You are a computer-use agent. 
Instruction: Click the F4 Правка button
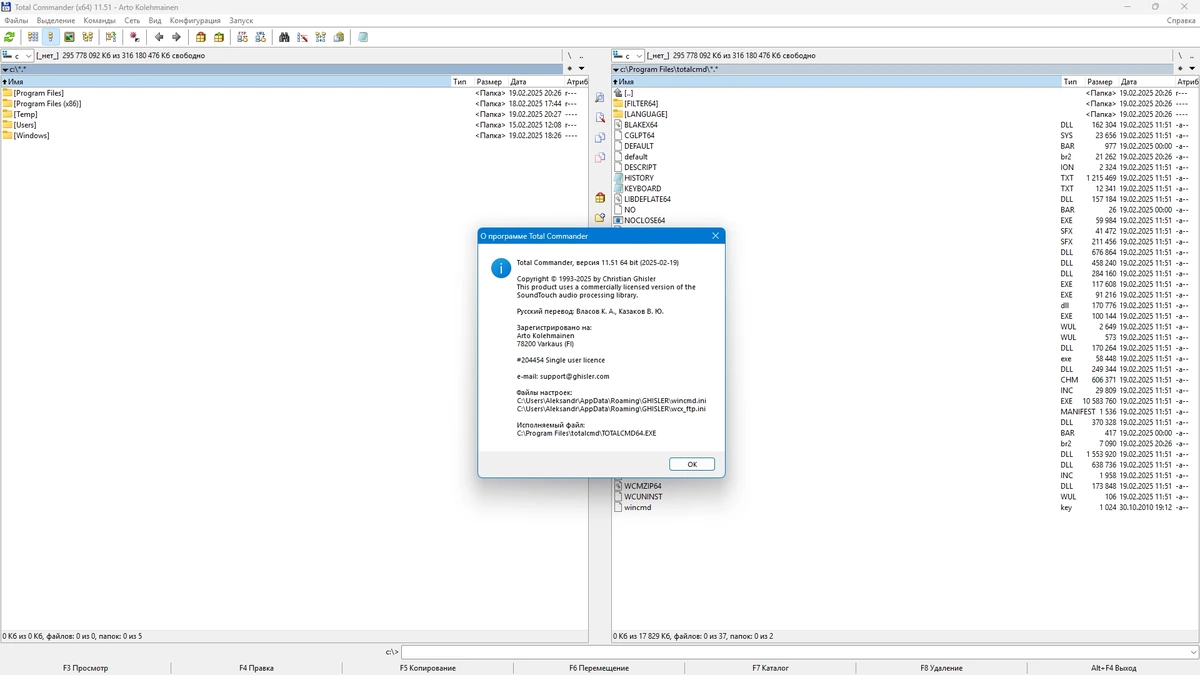(x=256, y=667)
